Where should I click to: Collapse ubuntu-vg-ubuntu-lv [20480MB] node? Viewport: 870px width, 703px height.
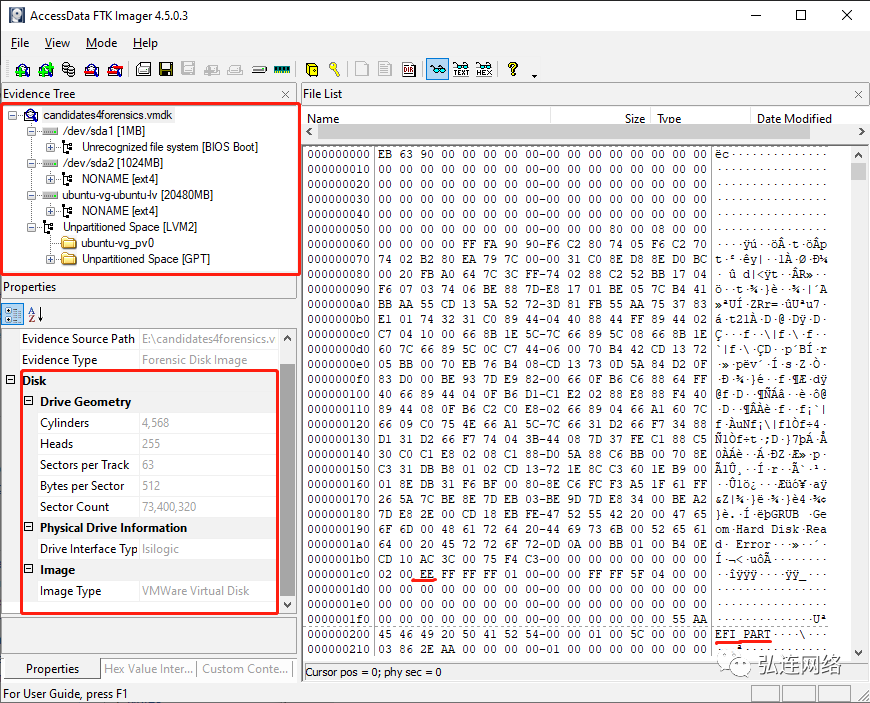pyautogui.click(x=32, y=195)
